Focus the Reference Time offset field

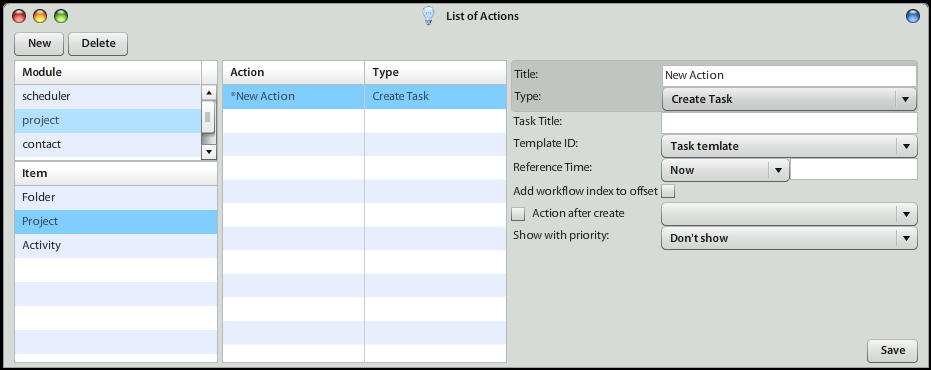(x=854, y=169)
